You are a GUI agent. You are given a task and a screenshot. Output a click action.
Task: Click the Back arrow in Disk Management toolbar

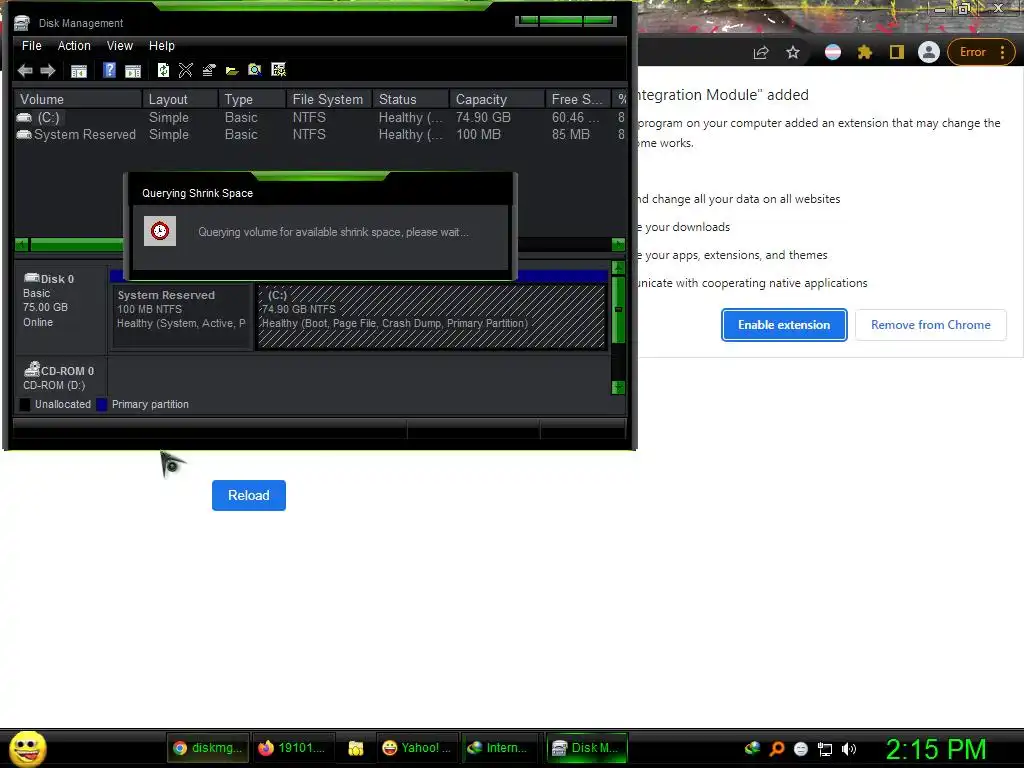point(25,71)
